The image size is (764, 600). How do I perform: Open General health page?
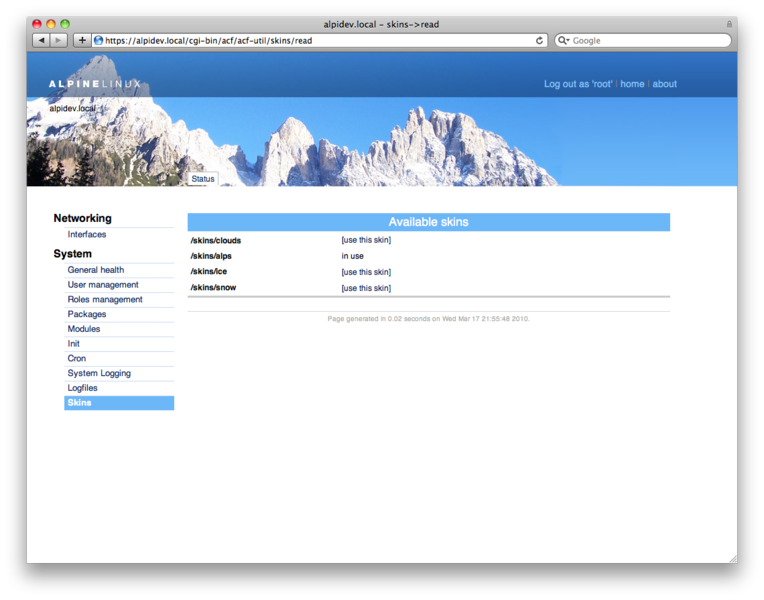(x=96, y=270)
